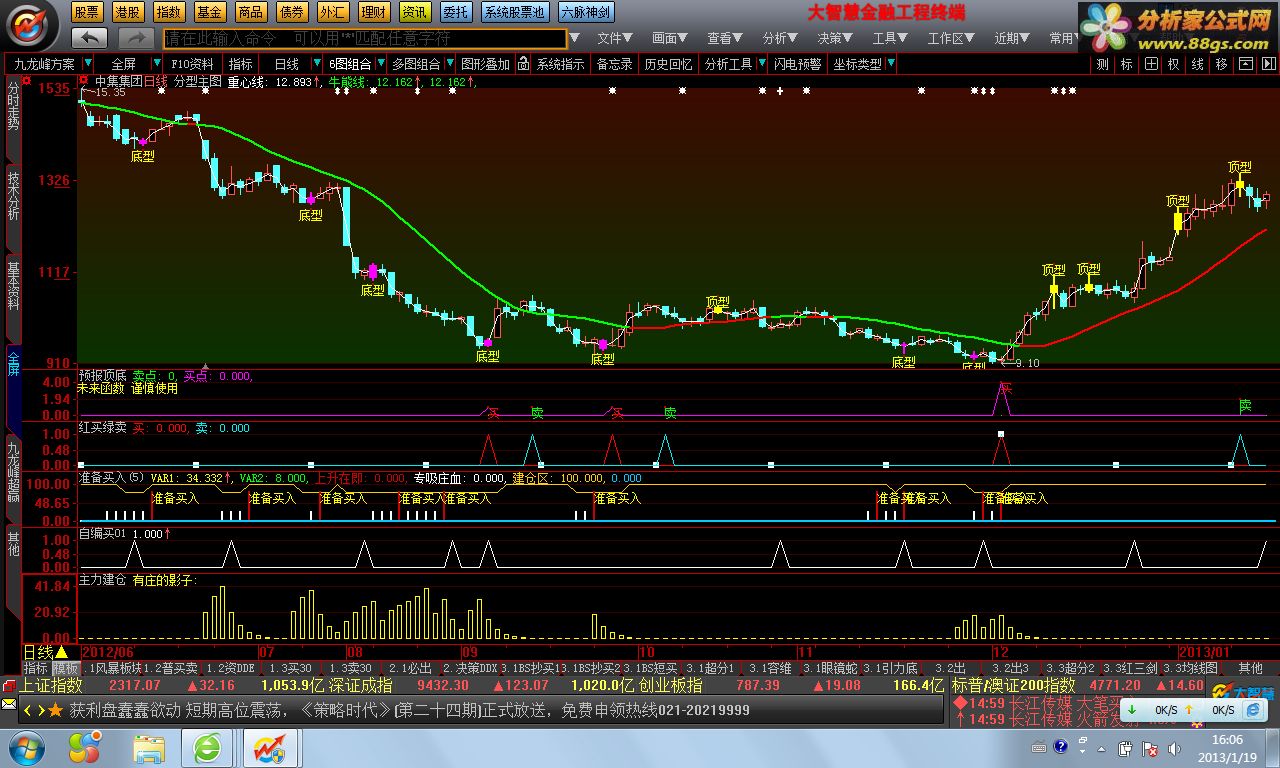Go back with the left arrow button
This screenshot has height=768, width=1280.
pyautogui.click(x=90, y=37)
